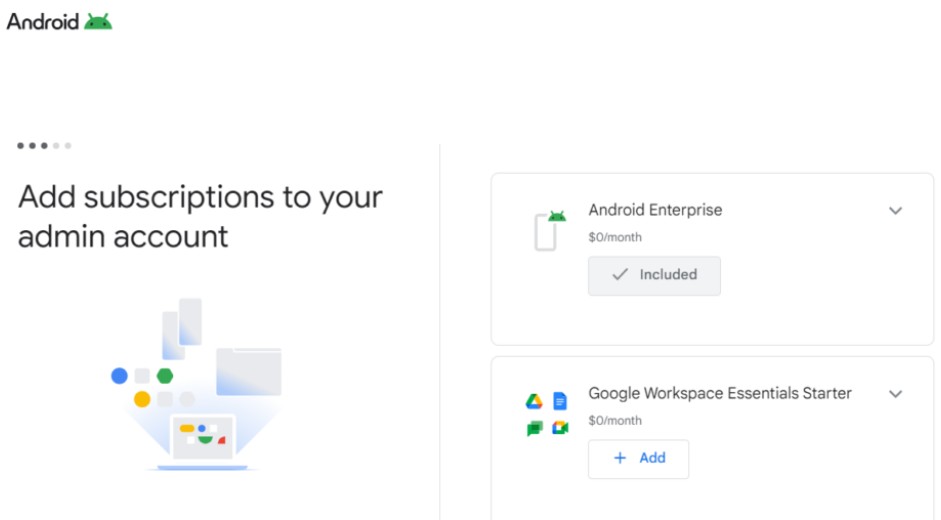941x520 pixels.
Task: Click the Google Meet icon
Action: pos(561,428)
